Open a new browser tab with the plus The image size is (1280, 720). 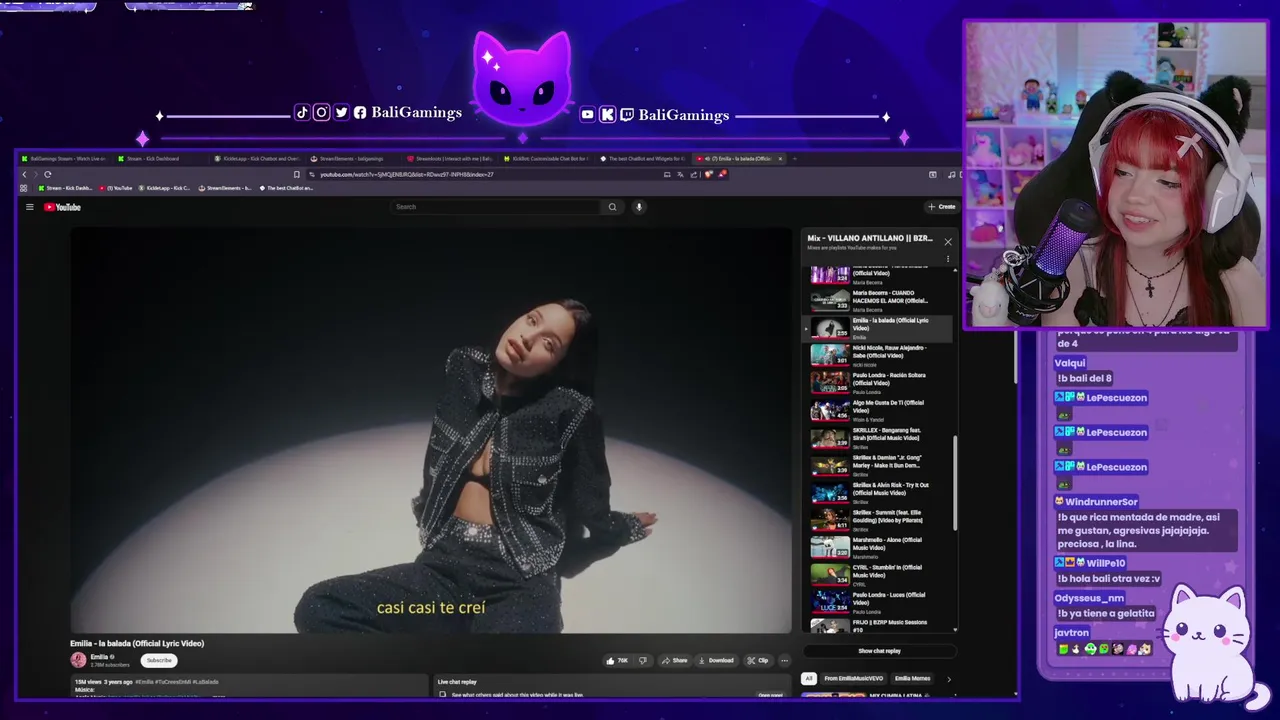(795, 158)
